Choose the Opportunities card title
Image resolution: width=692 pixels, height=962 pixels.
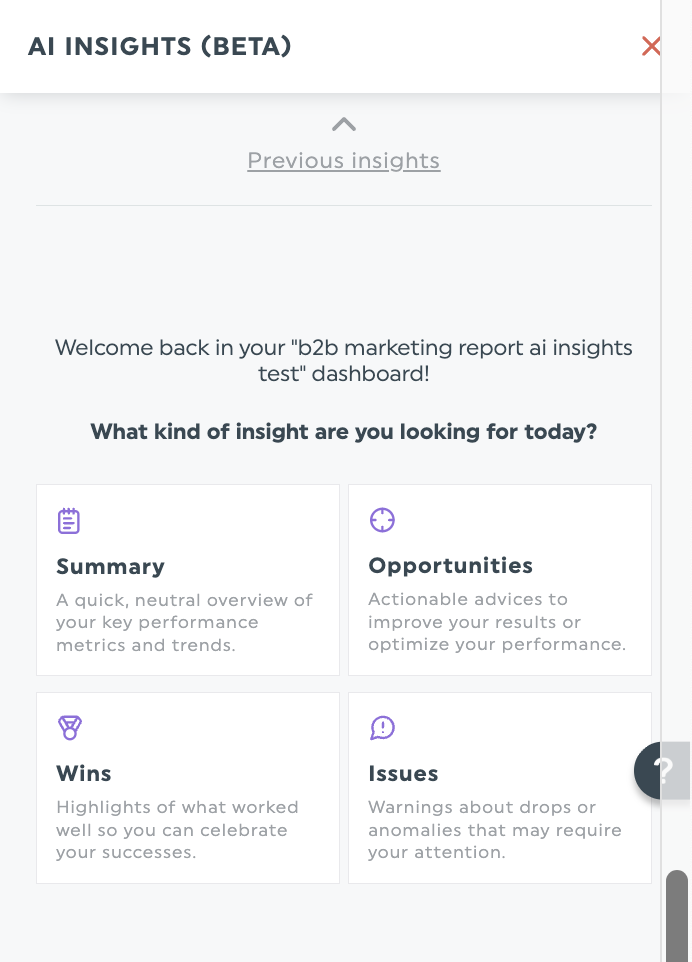[x=450, y=566]
